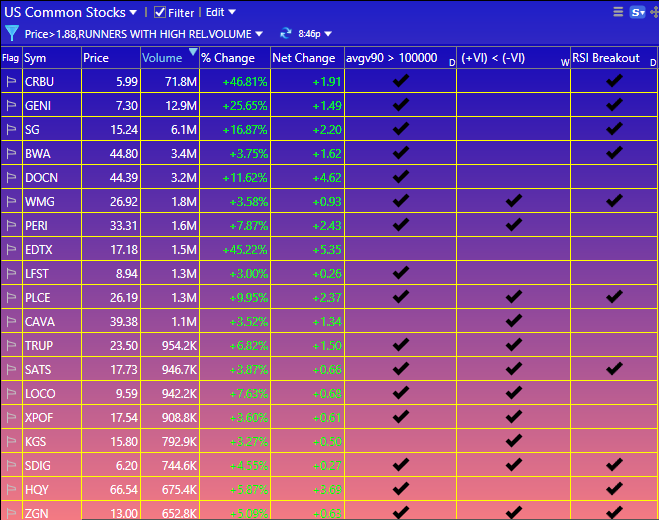Click the (+VI) < (-VI) column header

click(513, 58)
